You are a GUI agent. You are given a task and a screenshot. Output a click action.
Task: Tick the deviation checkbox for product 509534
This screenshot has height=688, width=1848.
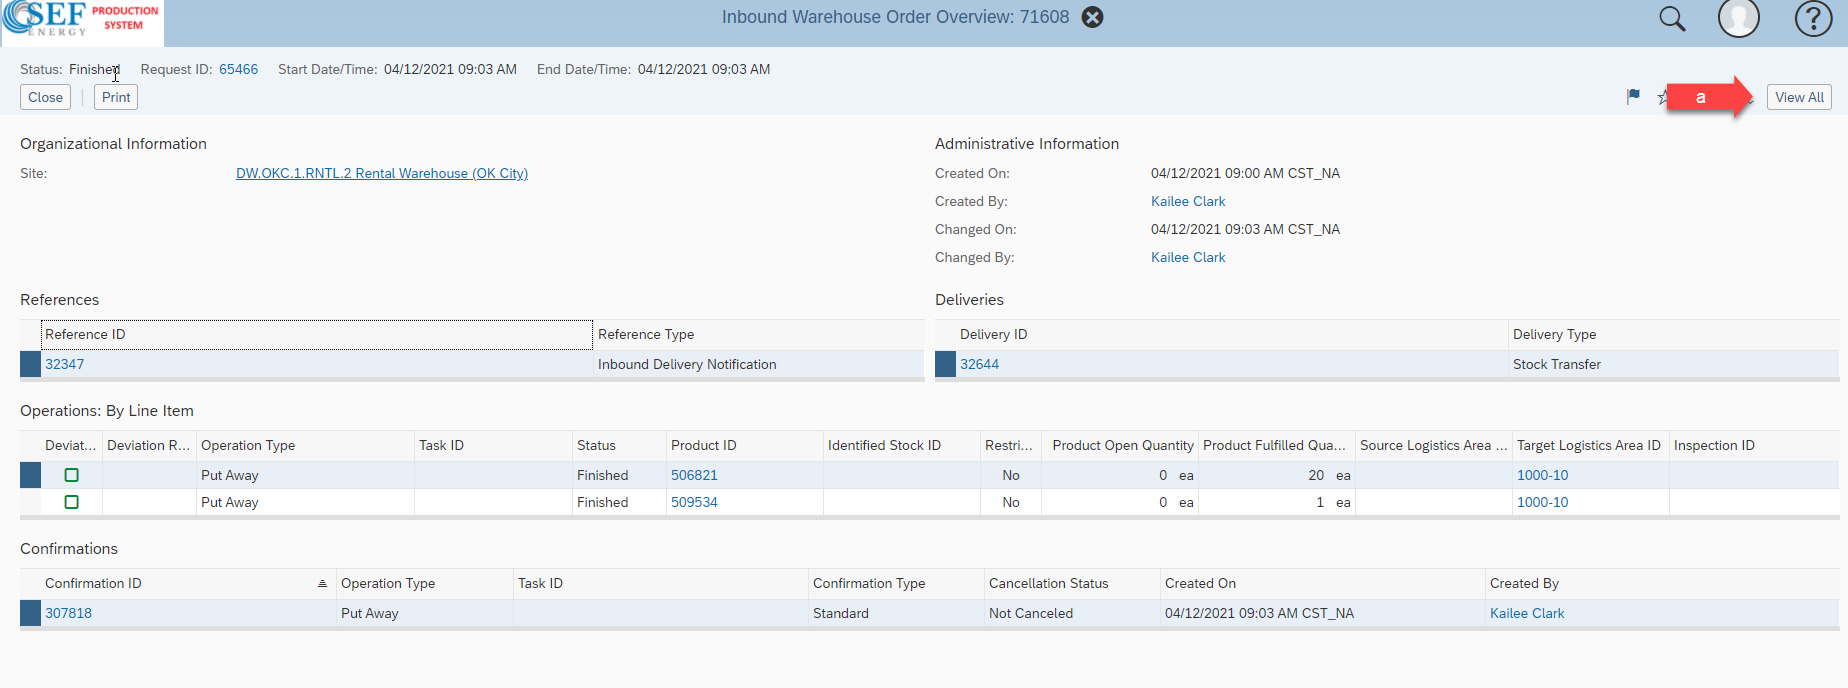[x=71, y=502]
